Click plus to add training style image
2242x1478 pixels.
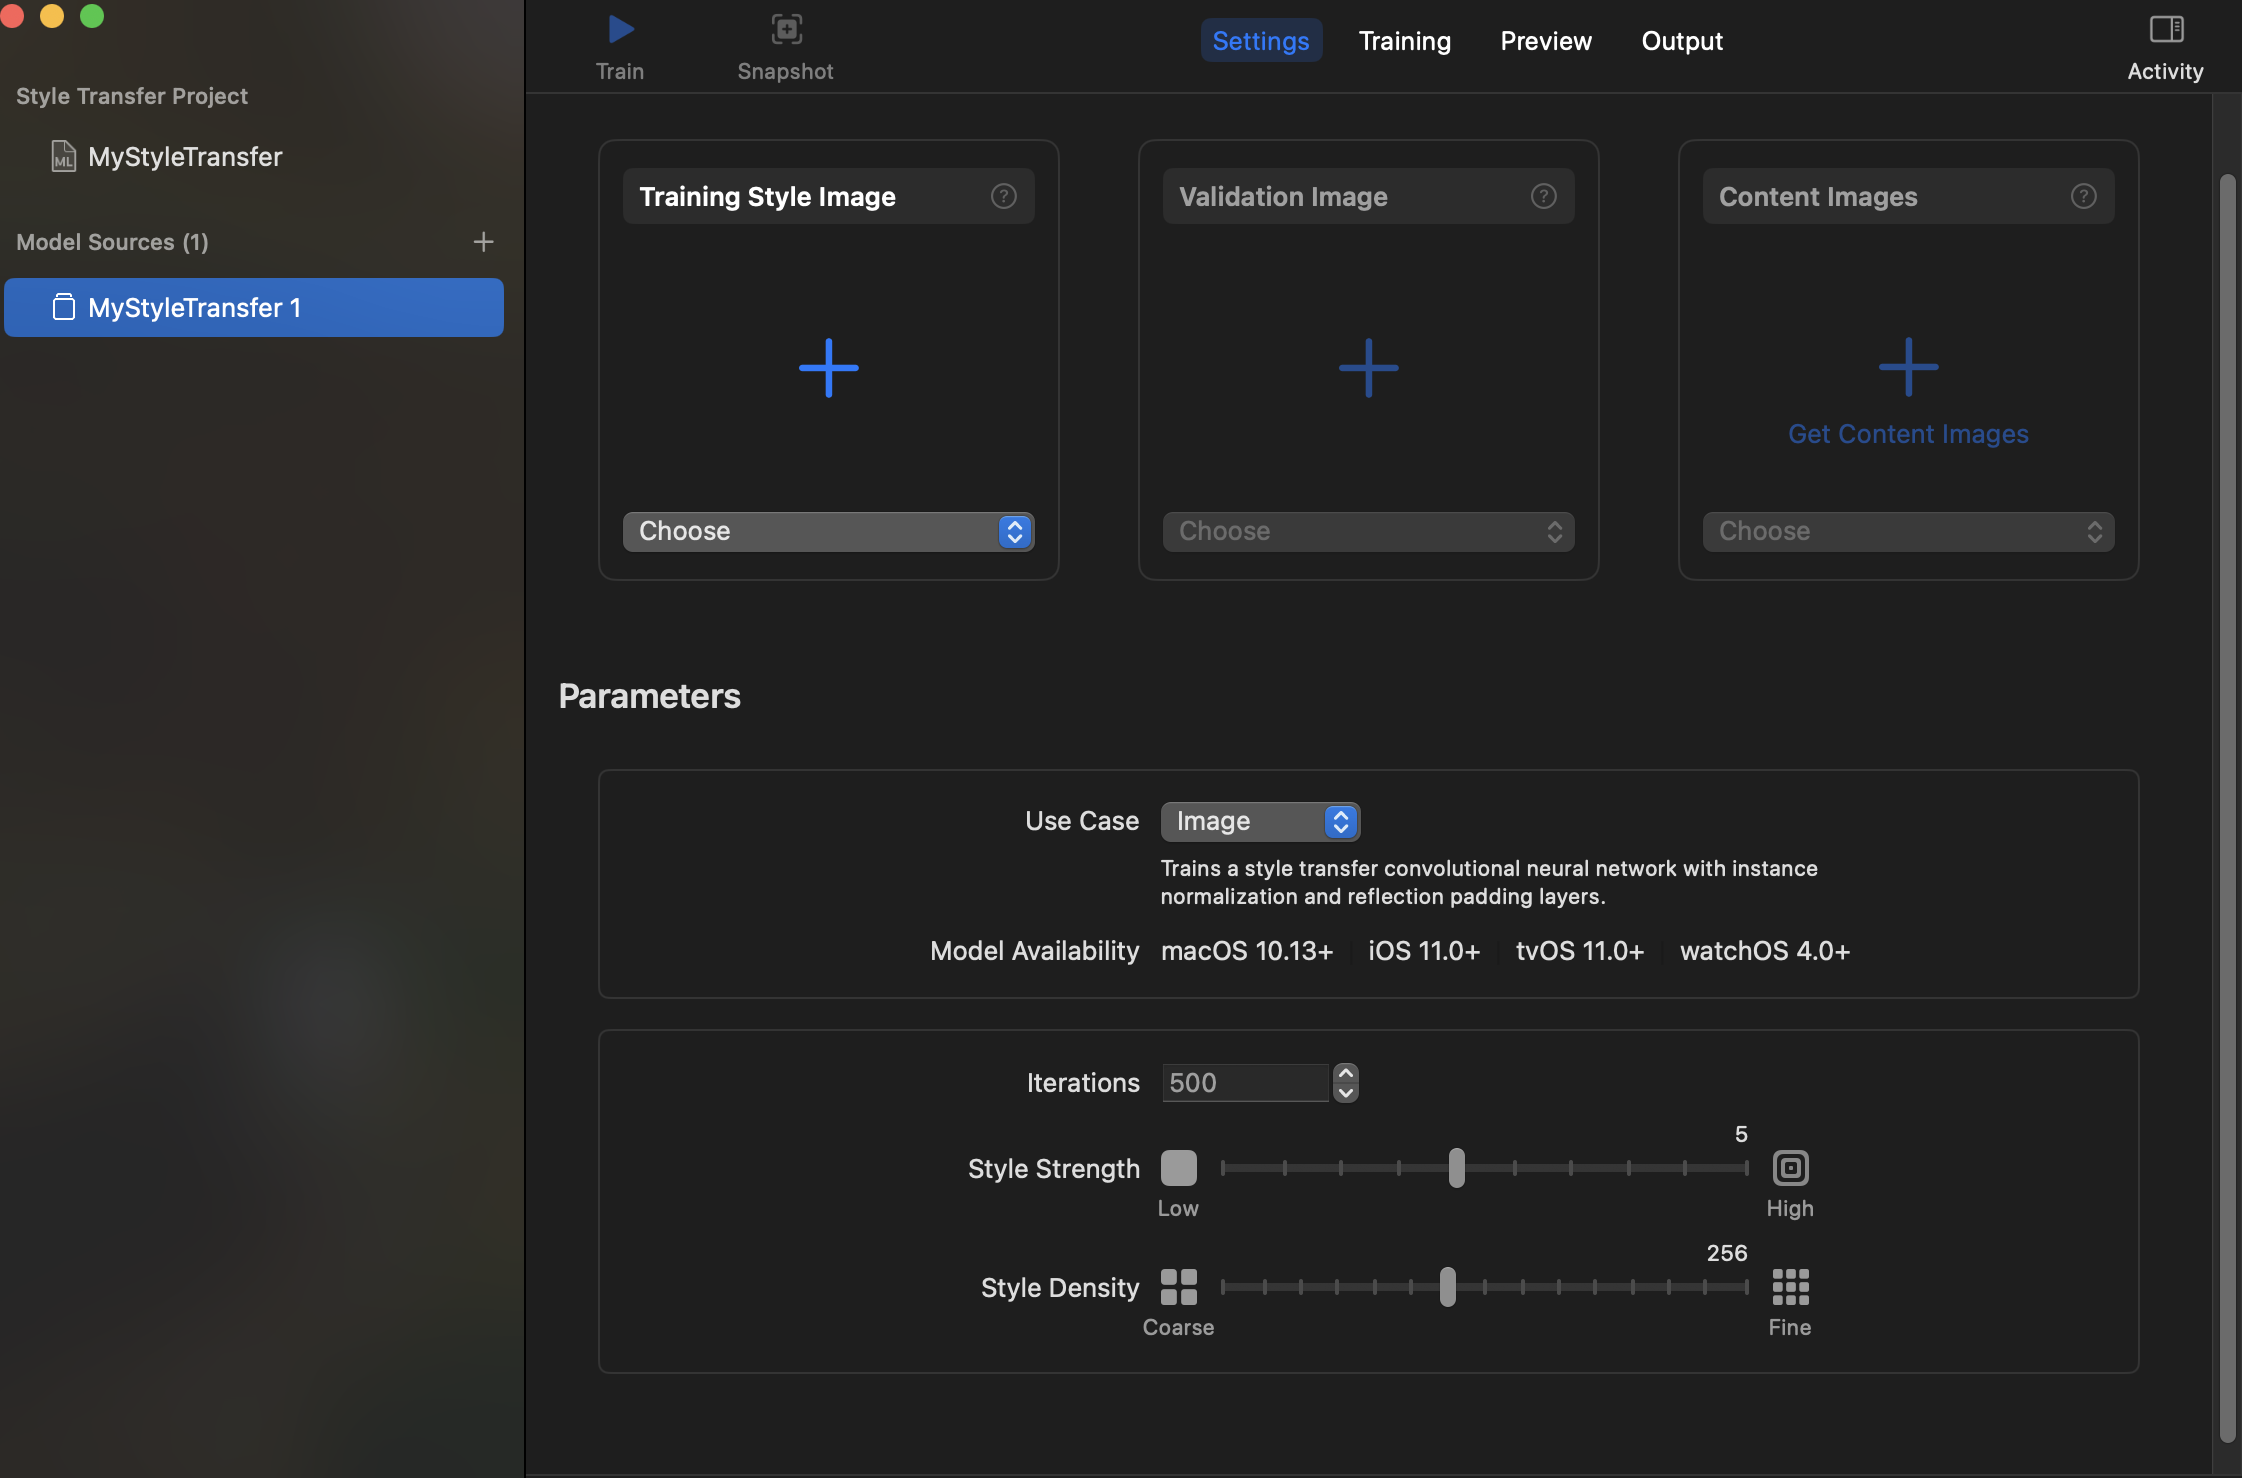click(828, 368)
